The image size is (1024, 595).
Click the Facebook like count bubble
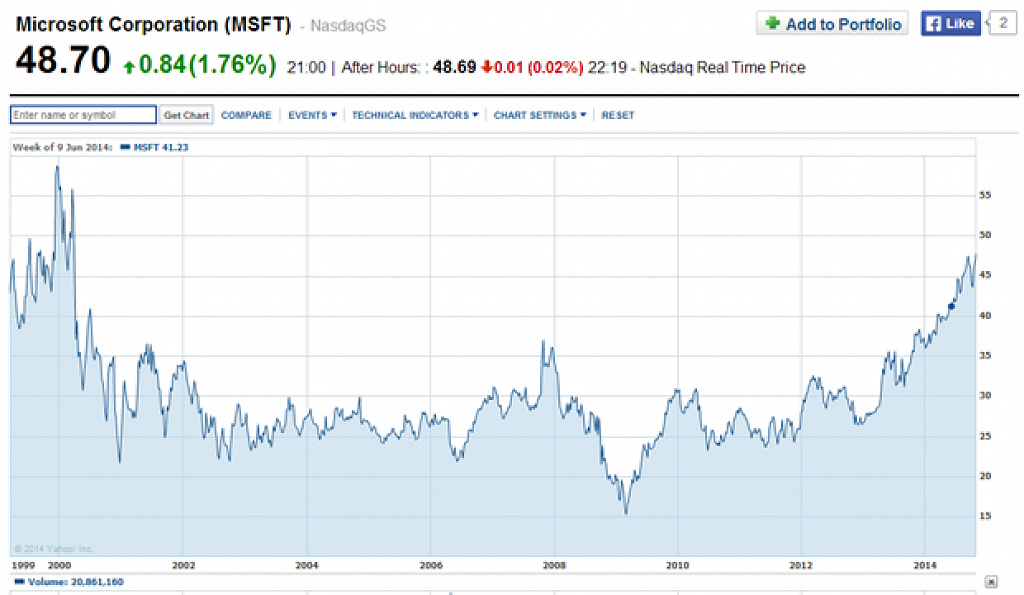coord(1002,24)
